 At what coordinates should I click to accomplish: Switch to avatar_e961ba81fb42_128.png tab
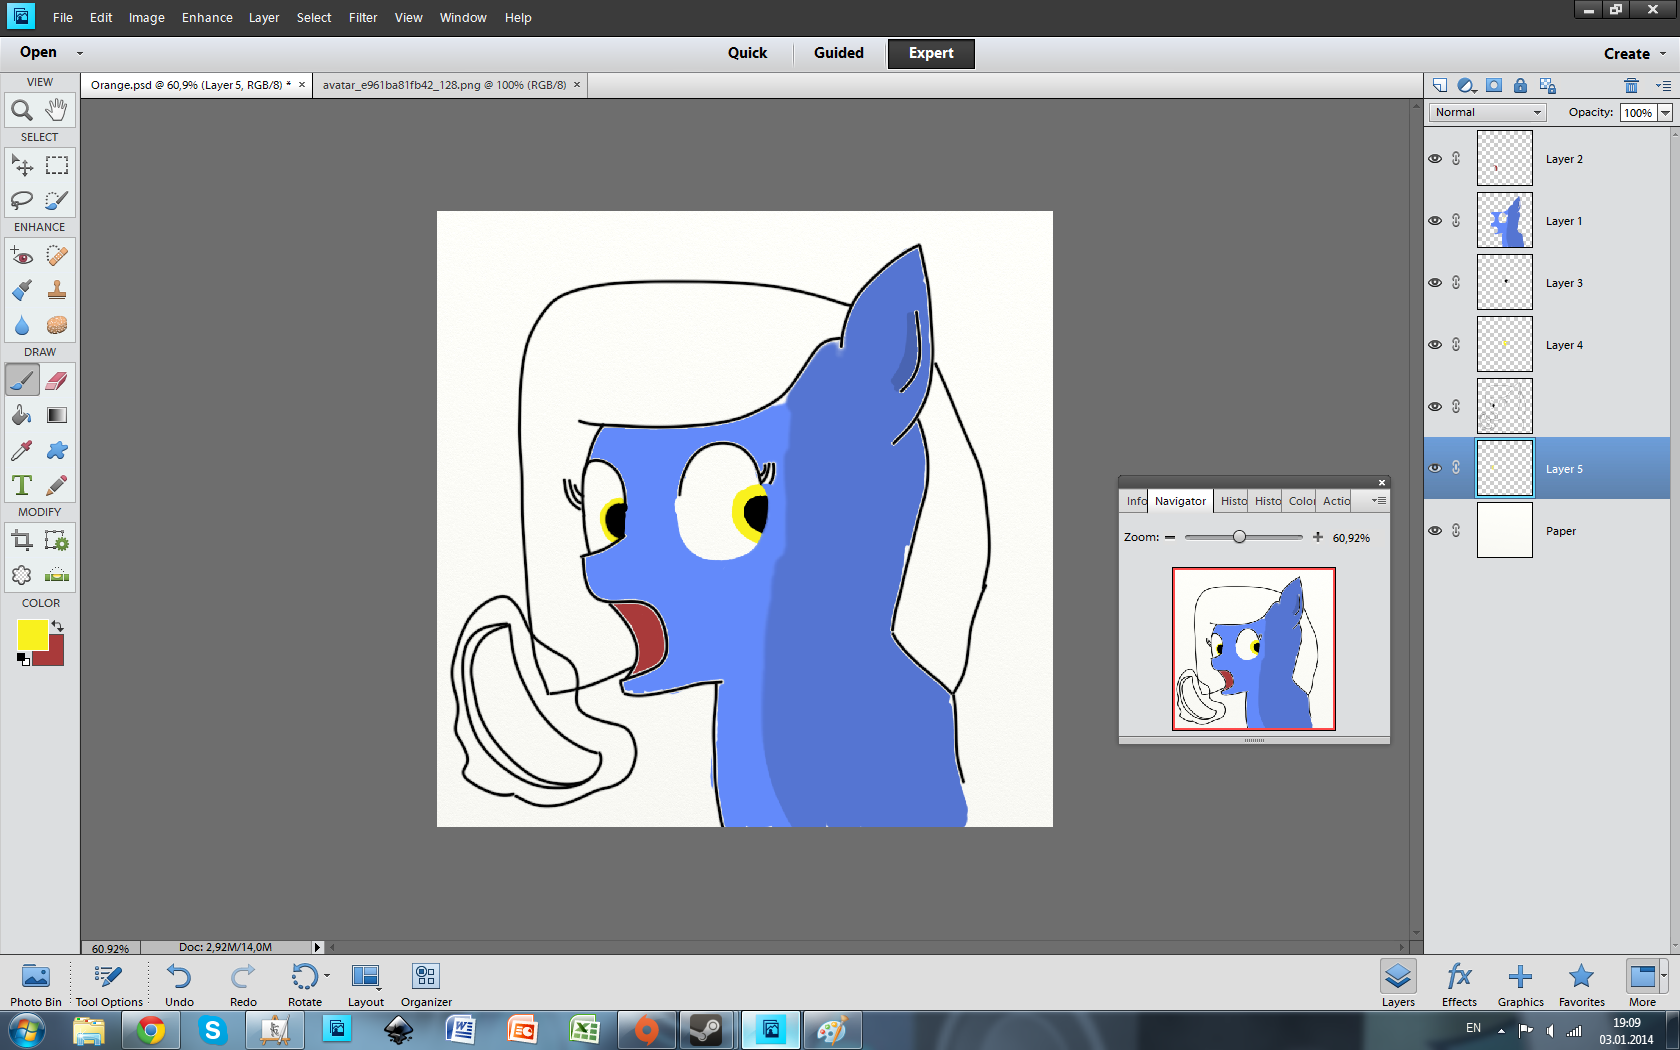444,85
